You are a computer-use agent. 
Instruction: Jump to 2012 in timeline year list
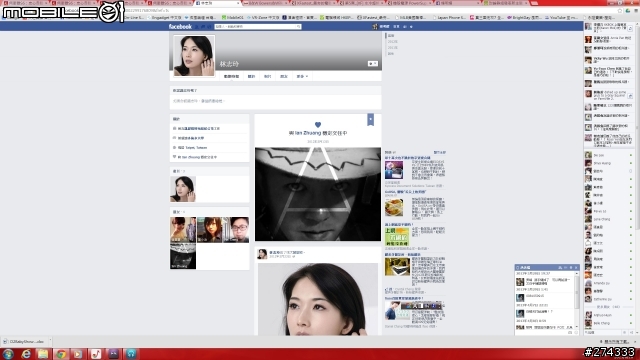(x=393, y=47)
